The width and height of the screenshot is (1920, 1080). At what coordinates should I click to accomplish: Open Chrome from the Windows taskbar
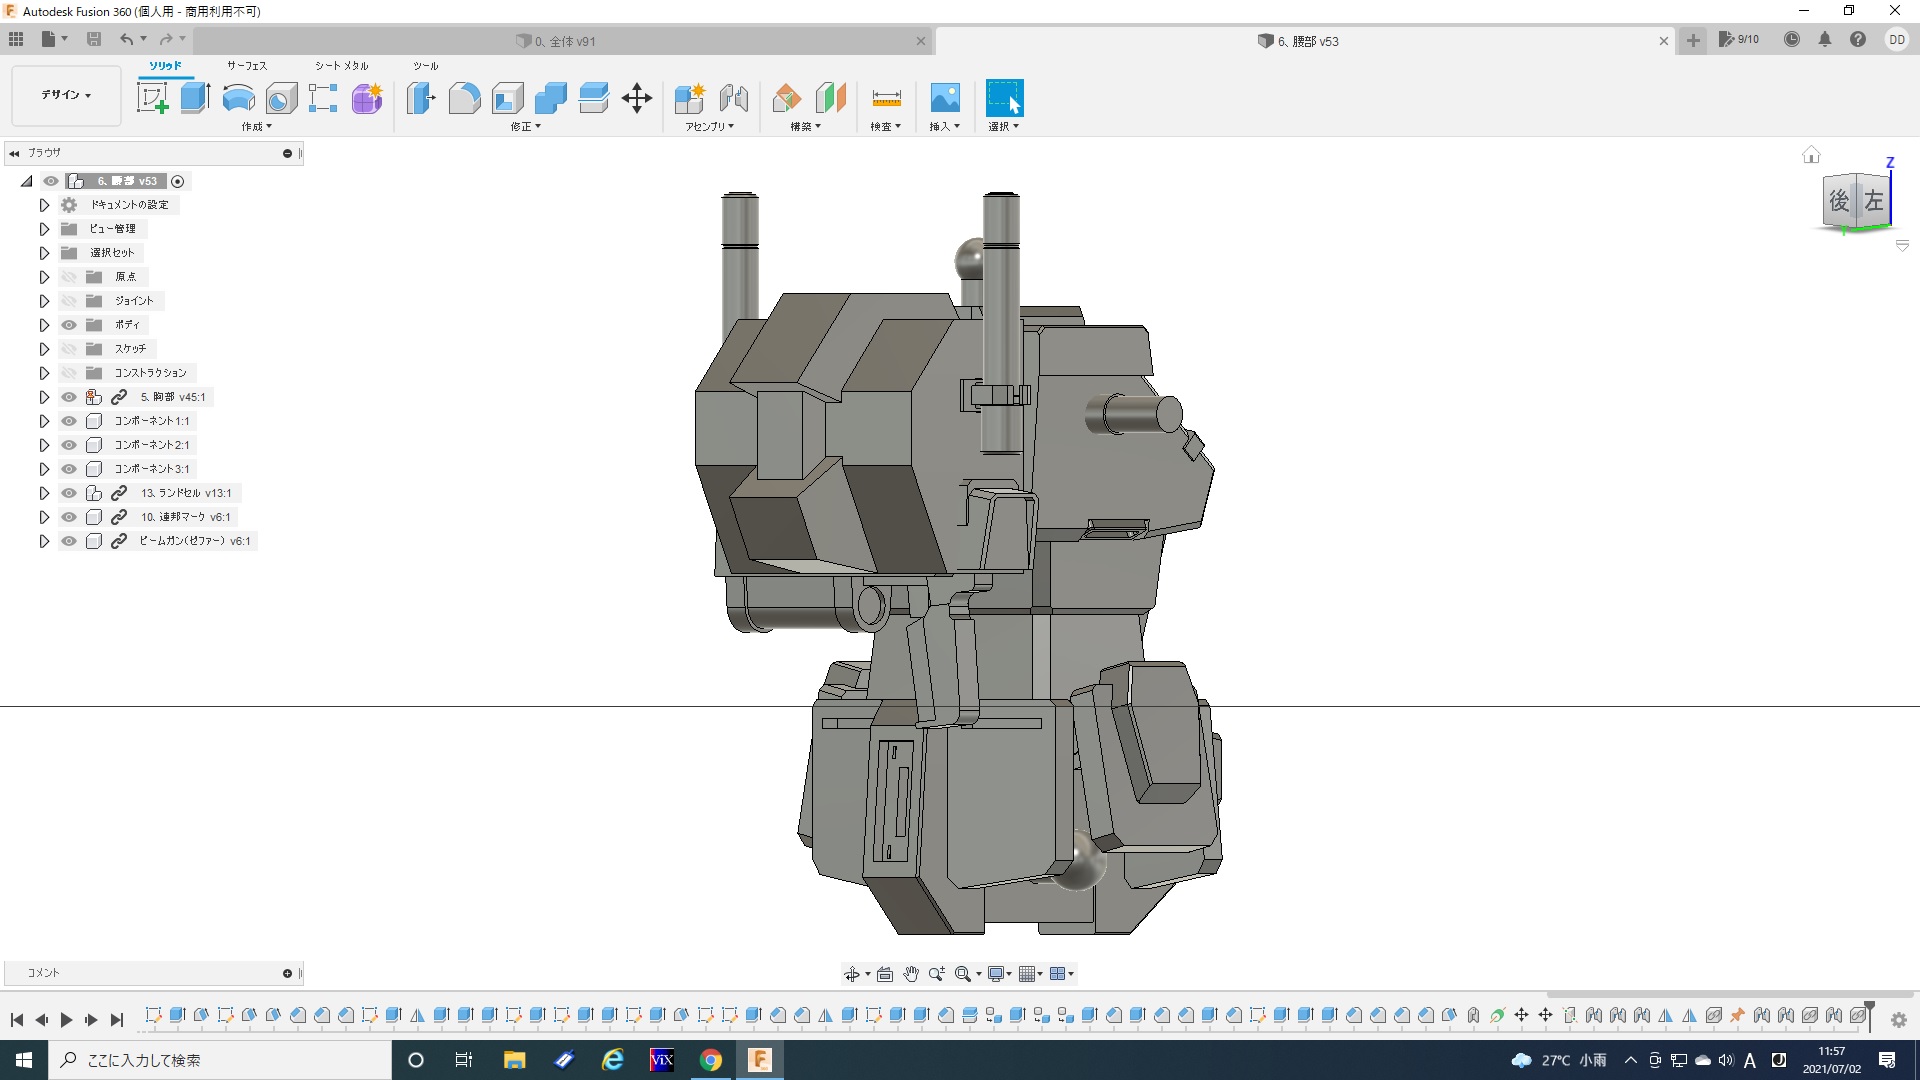click(710, 1060)
